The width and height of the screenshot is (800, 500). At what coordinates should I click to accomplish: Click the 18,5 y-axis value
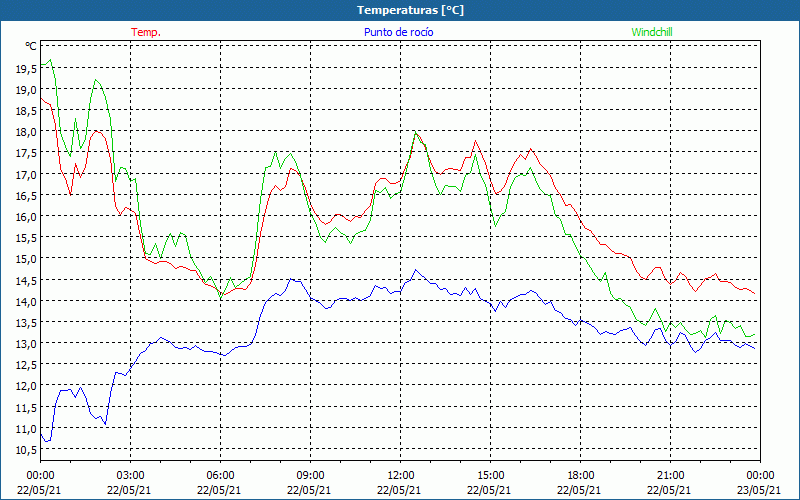[x=26, y=112]
